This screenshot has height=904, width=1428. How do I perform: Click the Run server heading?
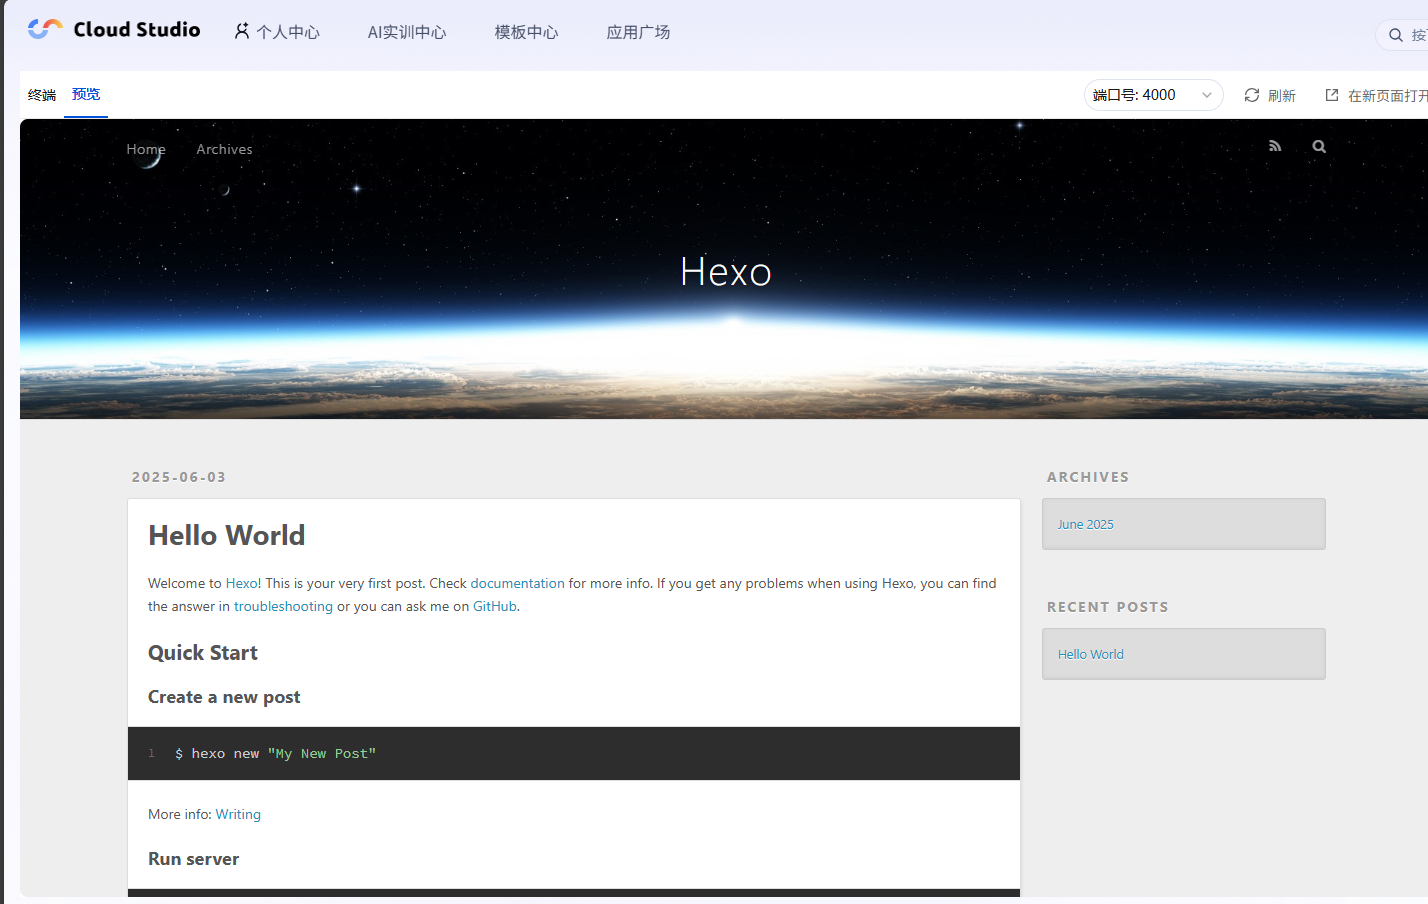pyautogui.click(x=193, y=859)
